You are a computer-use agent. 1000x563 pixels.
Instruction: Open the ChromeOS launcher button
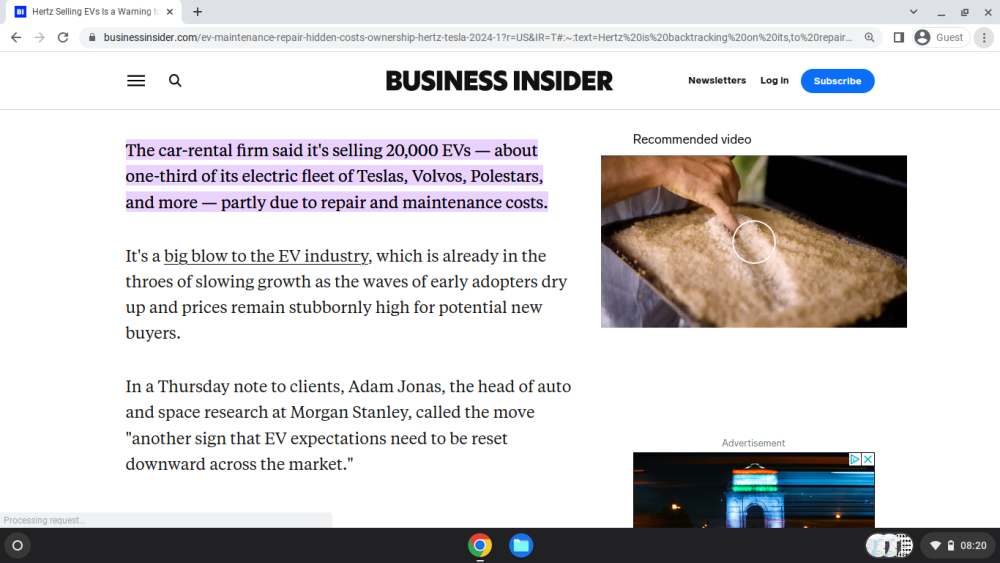(18, 545)
